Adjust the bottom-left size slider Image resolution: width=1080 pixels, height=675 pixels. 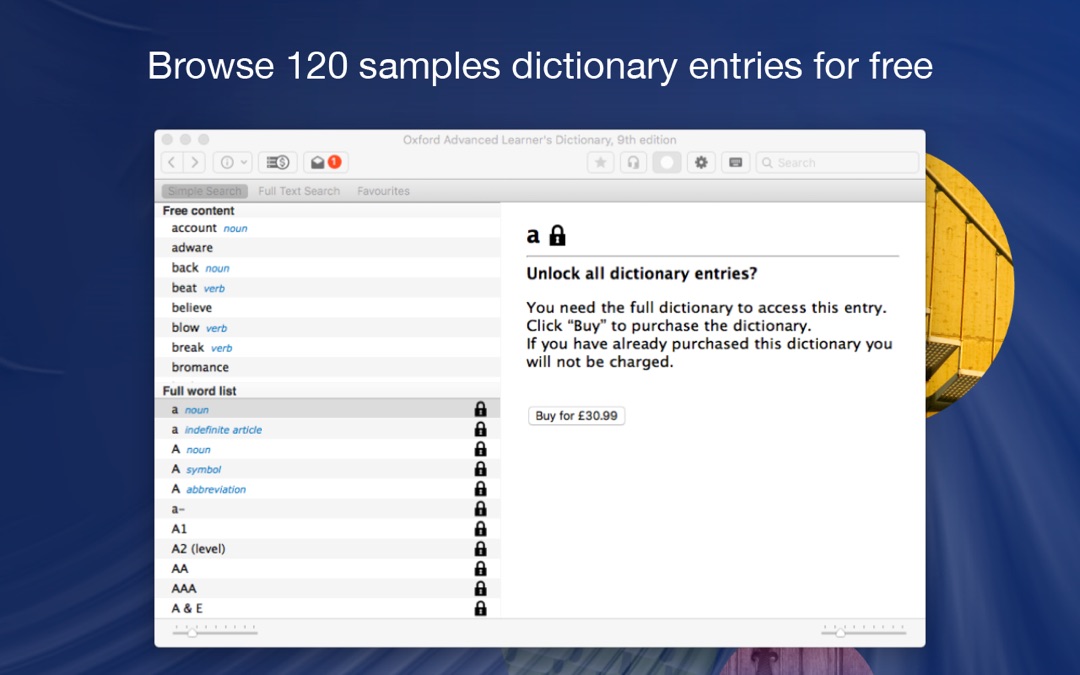[192, 632]
